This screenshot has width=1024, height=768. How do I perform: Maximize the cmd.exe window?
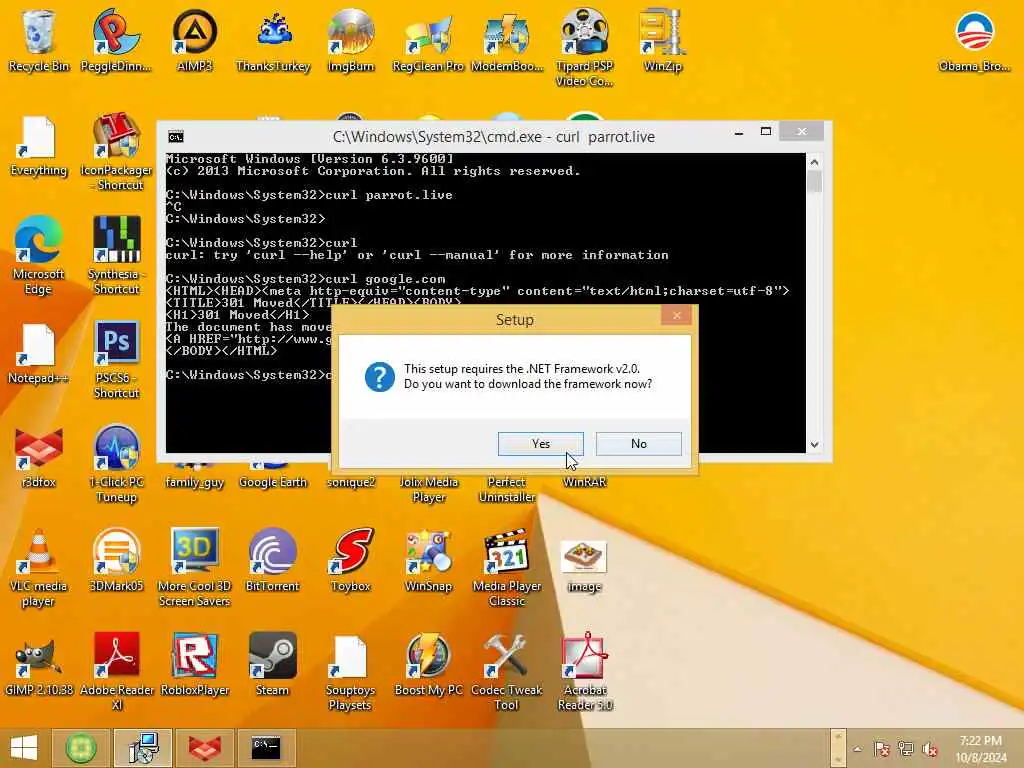coord(766,132)
